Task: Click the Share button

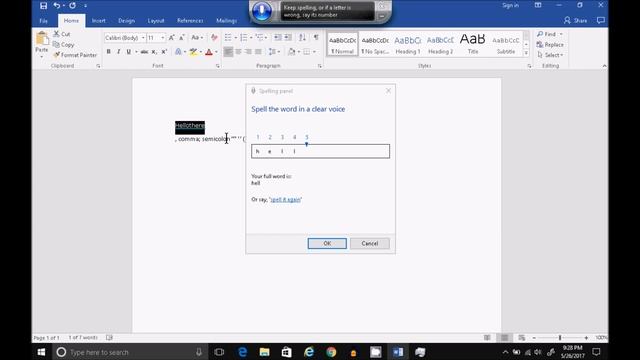Action: (x=576, y=20)
